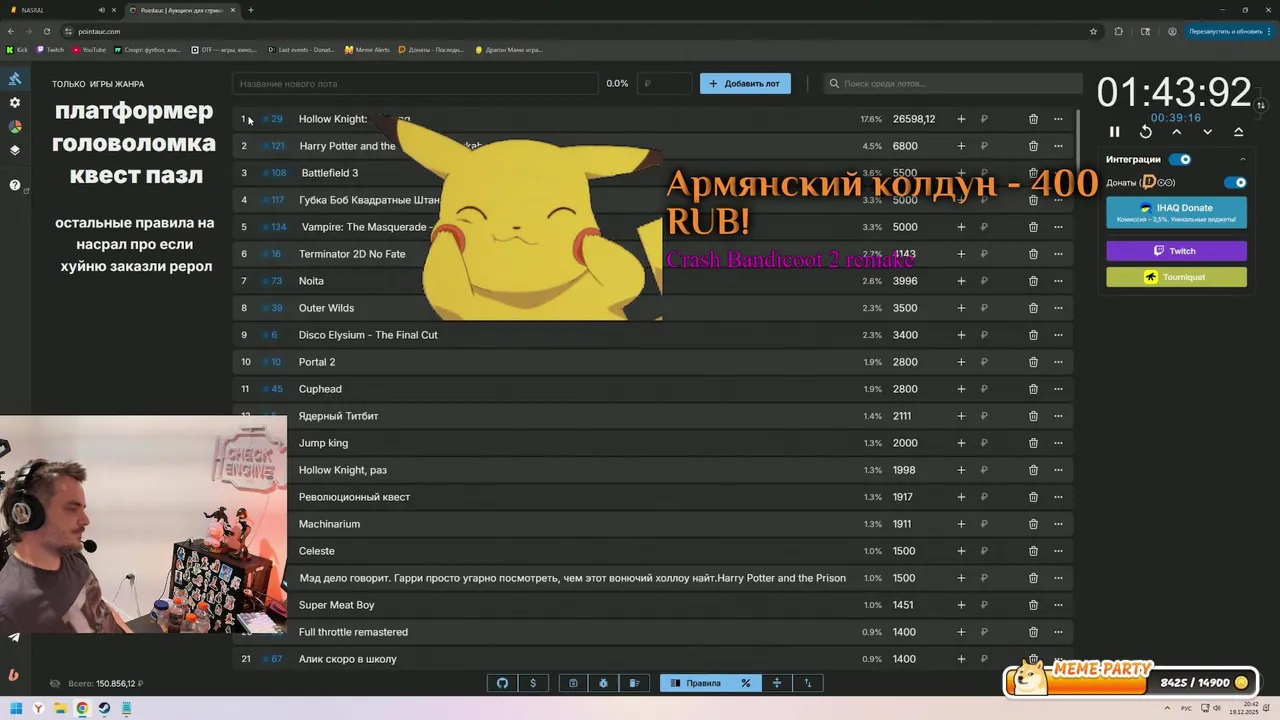
Task: Toggle the Правила rules panel button
Action: (x=696, y=683)
